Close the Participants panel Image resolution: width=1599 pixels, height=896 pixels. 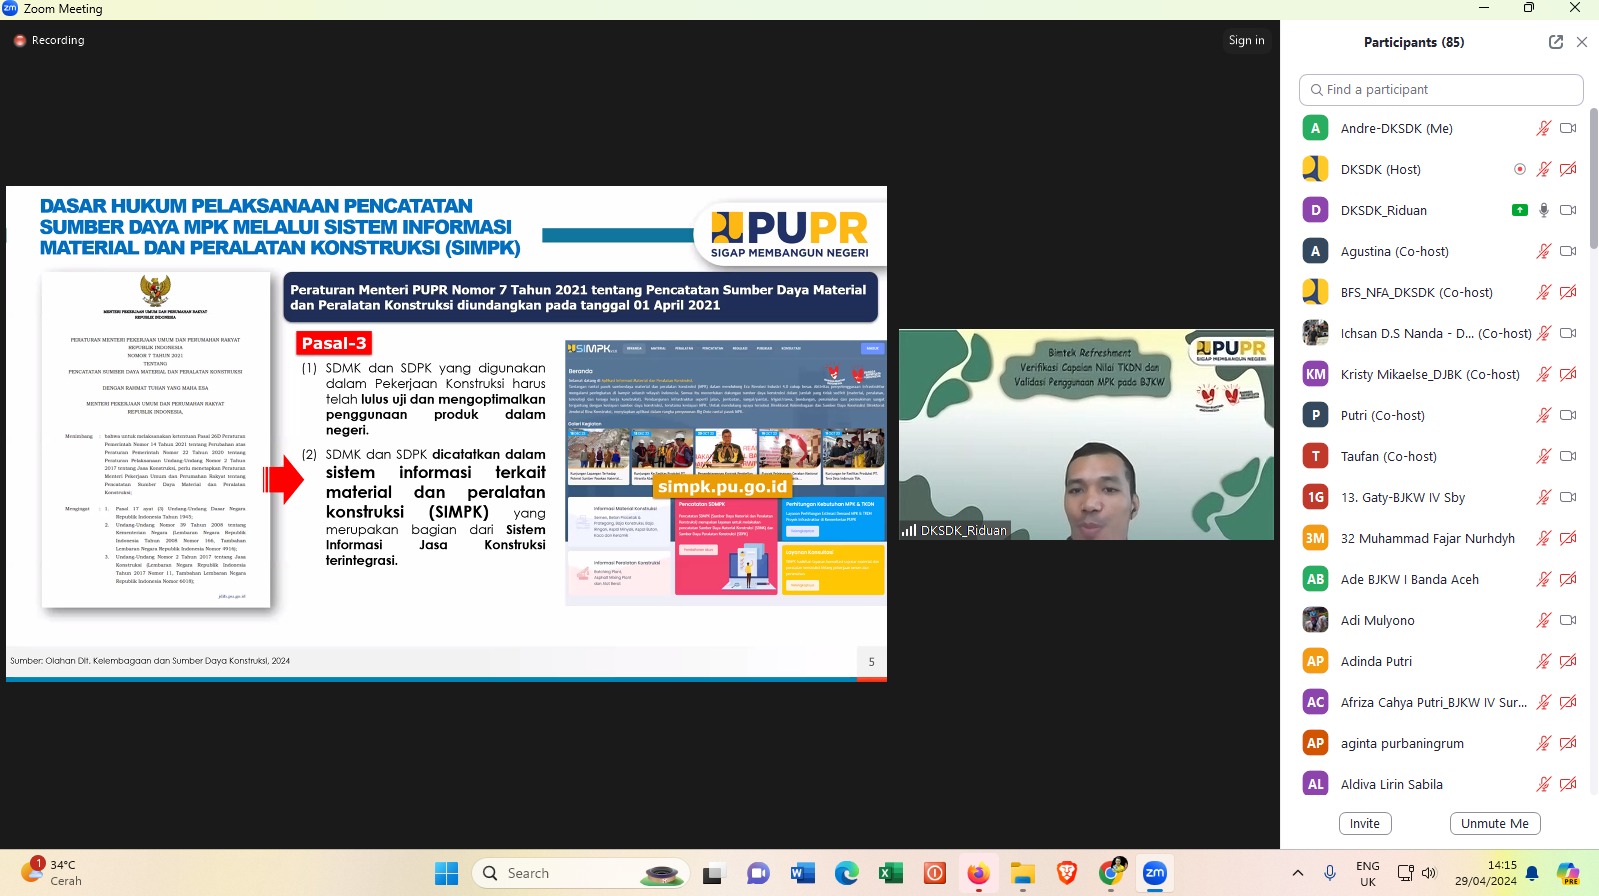[1582, 42]
